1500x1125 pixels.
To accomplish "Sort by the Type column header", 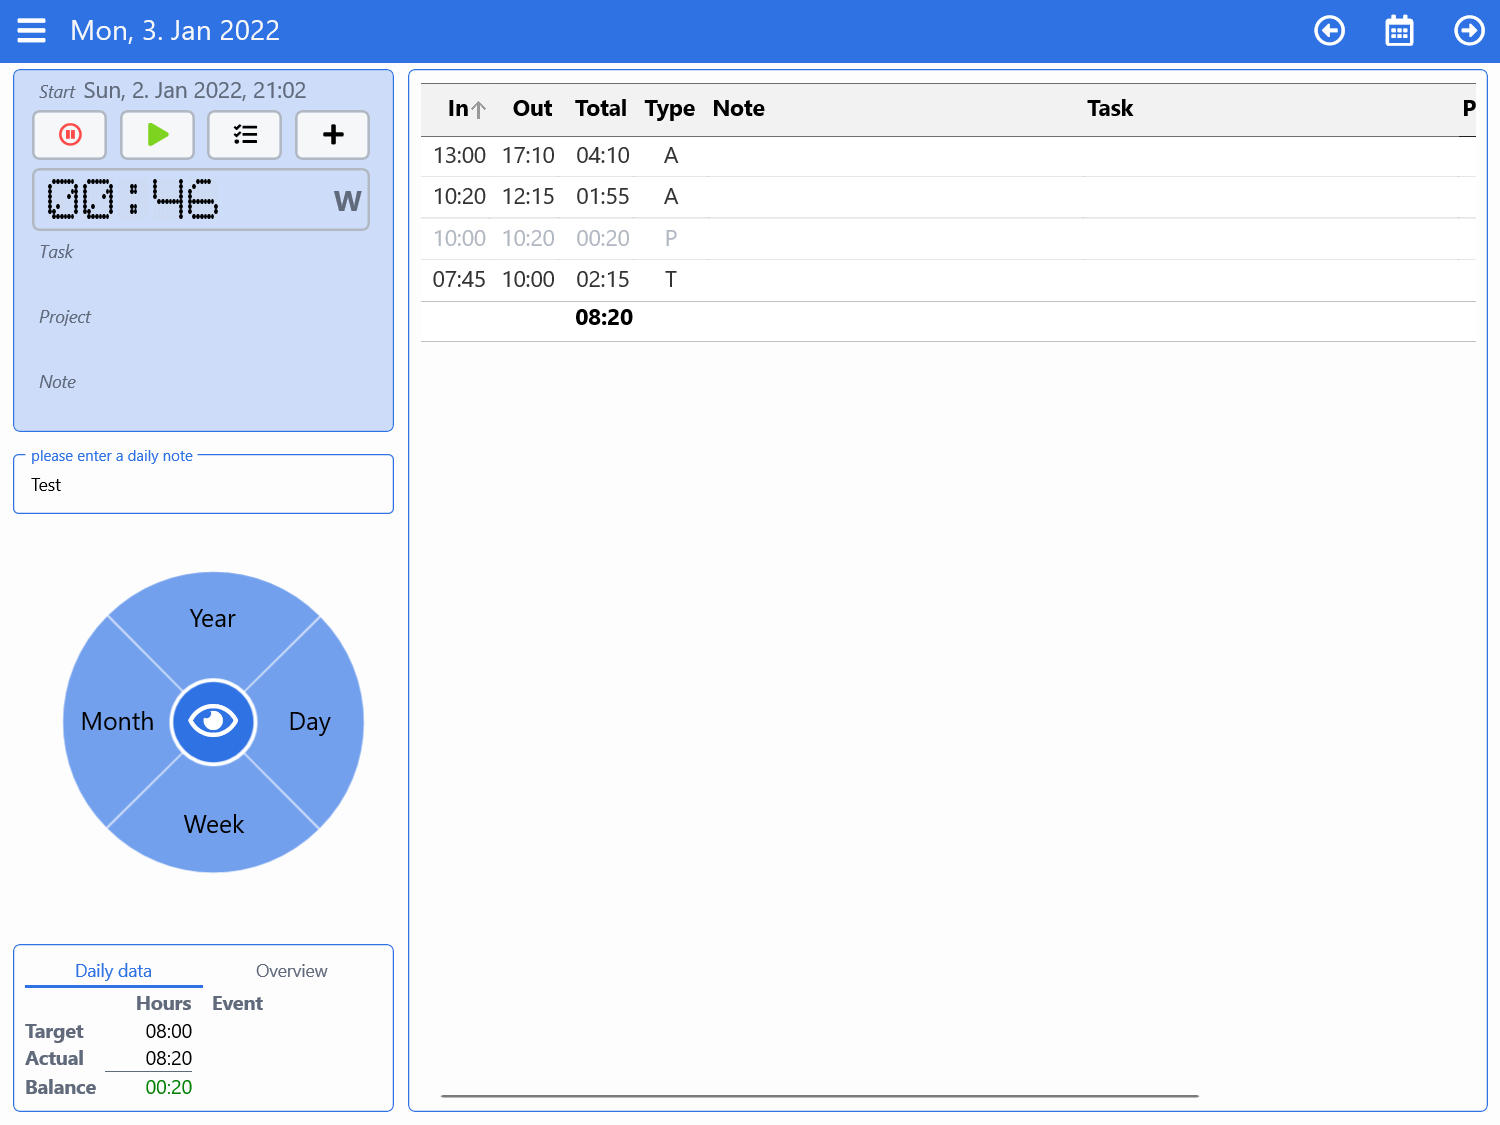I will (x=670, y=109).
